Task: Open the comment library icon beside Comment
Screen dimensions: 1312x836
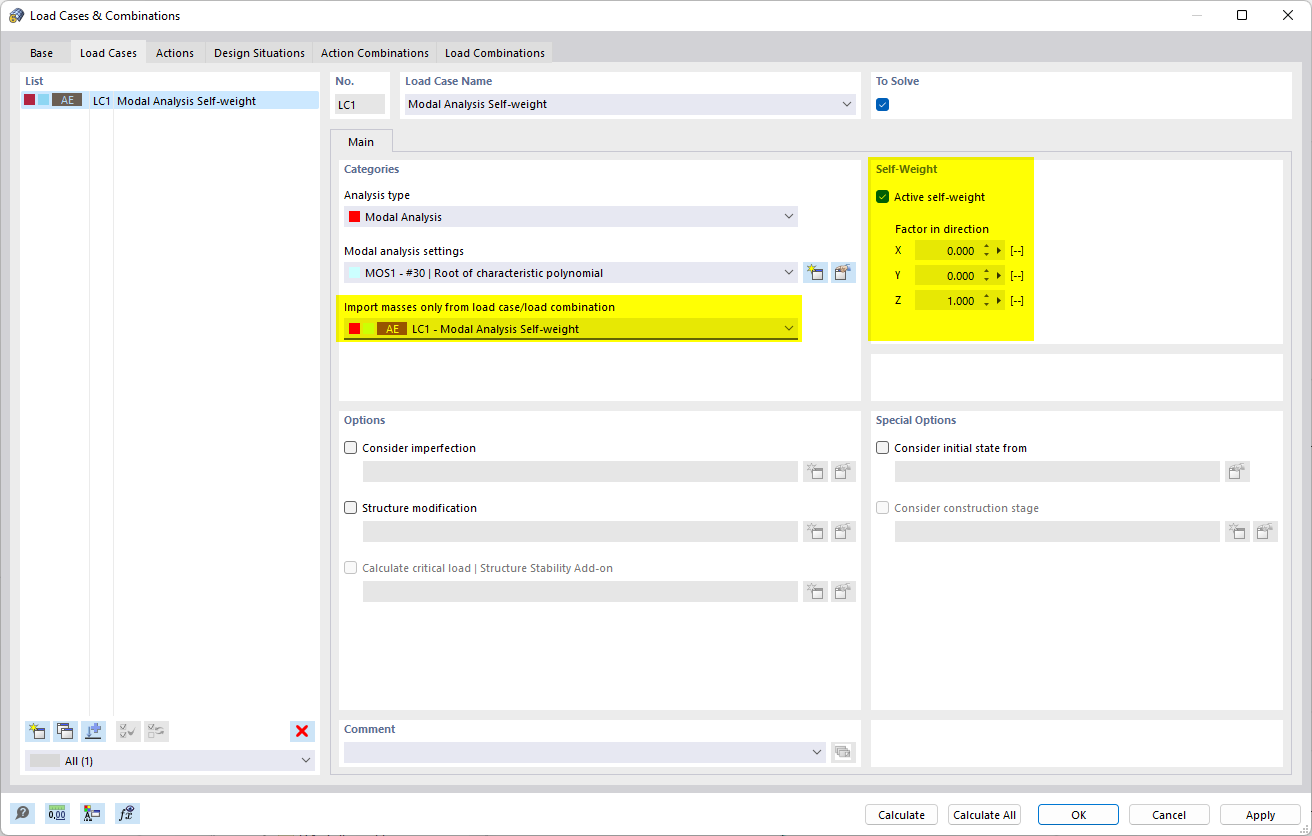Action: point(843,752)
